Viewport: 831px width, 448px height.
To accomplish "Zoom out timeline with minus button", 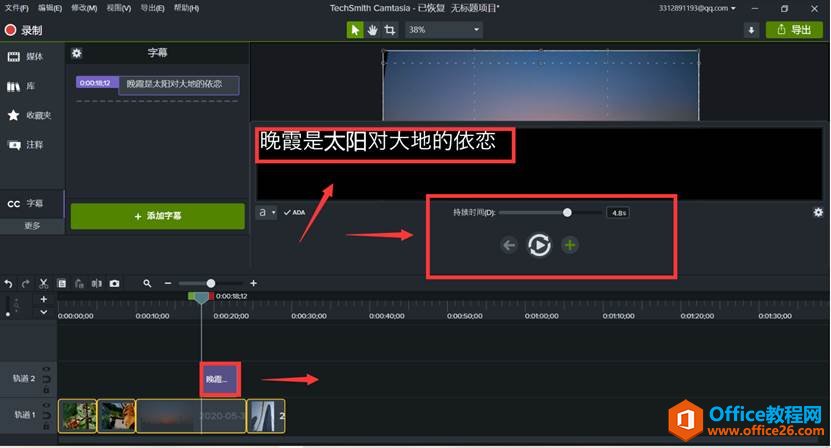I will 168,284.
